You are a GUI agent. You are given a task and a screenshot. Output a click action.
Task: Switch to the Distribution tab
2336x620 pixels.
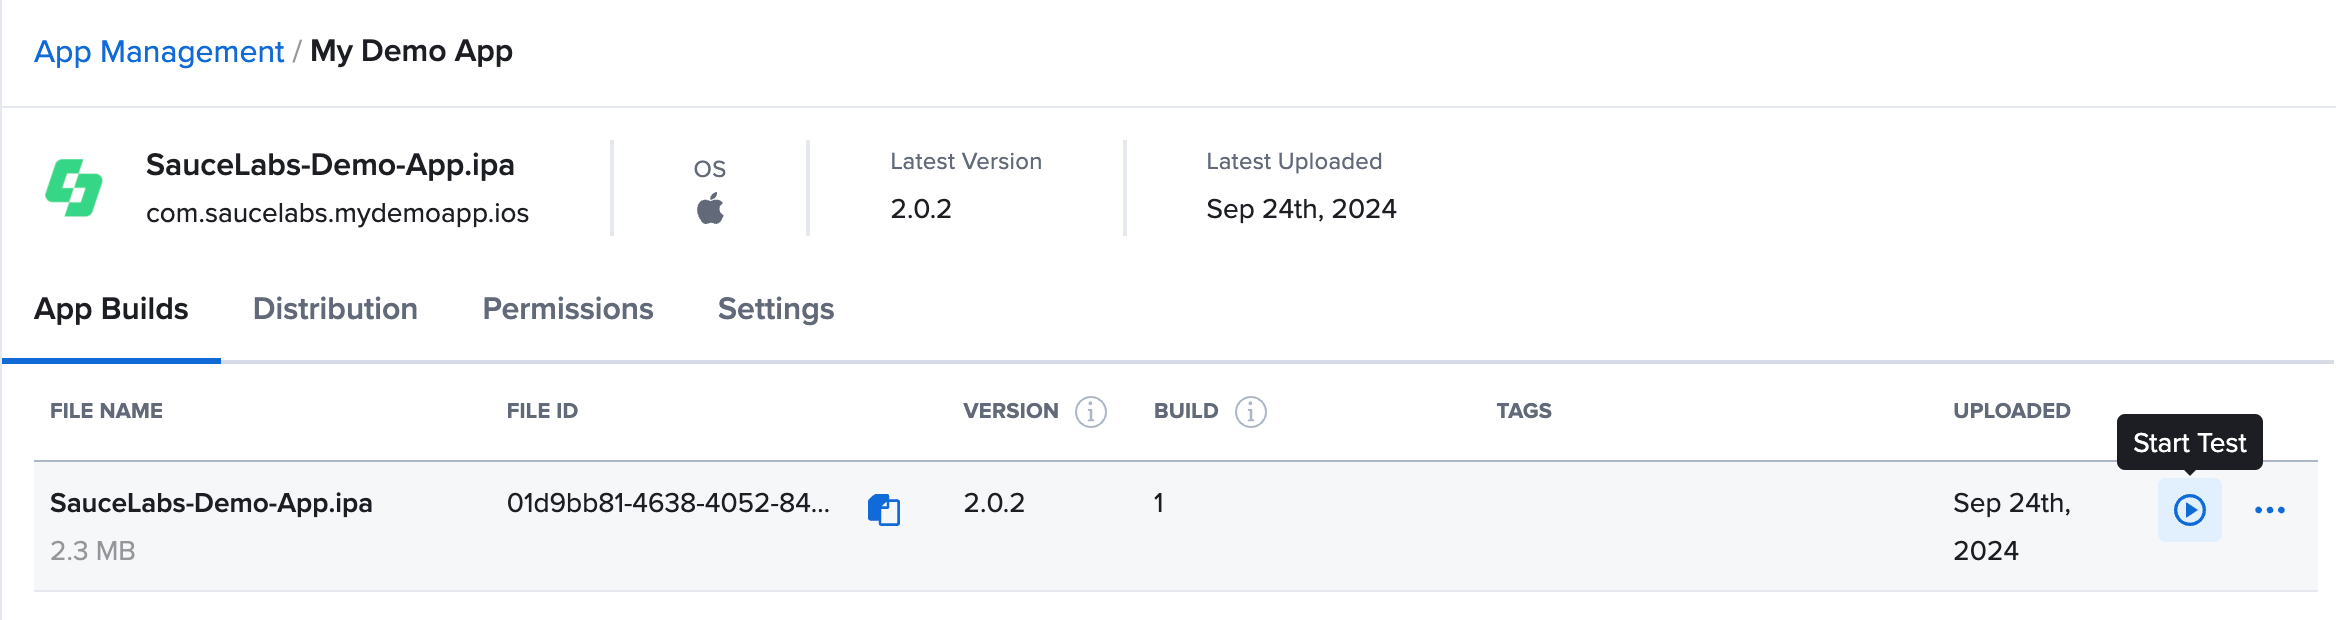[335, 309]
